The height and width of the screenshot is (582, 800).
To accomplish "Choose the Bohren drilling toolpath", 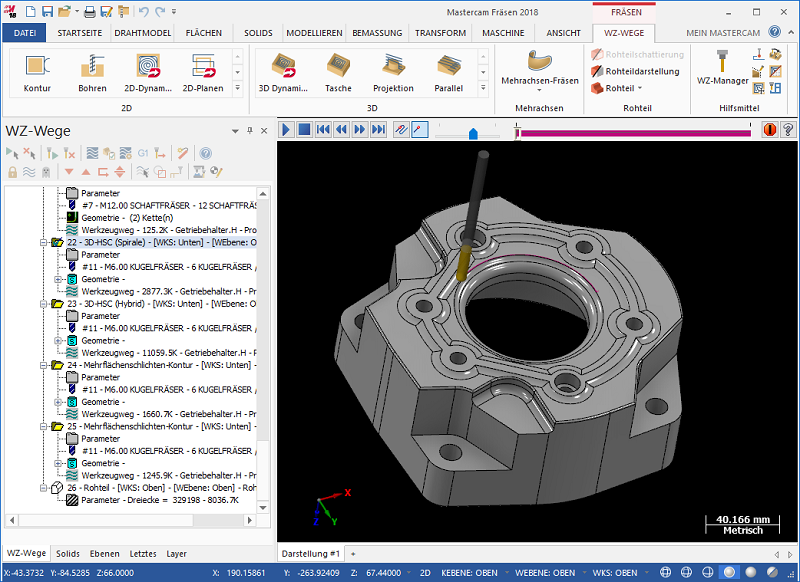I will [92, 73].
